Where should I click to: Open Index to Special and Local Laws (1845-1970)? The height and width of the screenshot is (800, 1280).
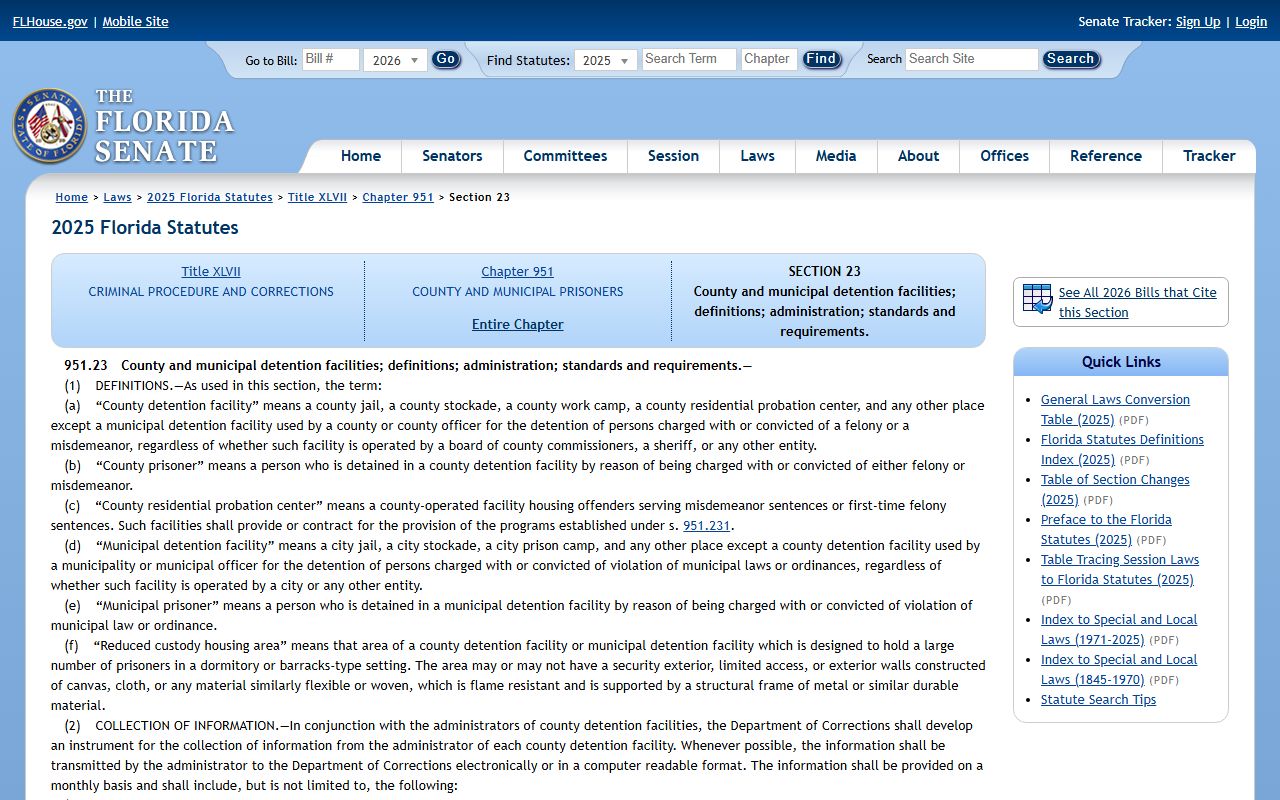click(1119, 669)
